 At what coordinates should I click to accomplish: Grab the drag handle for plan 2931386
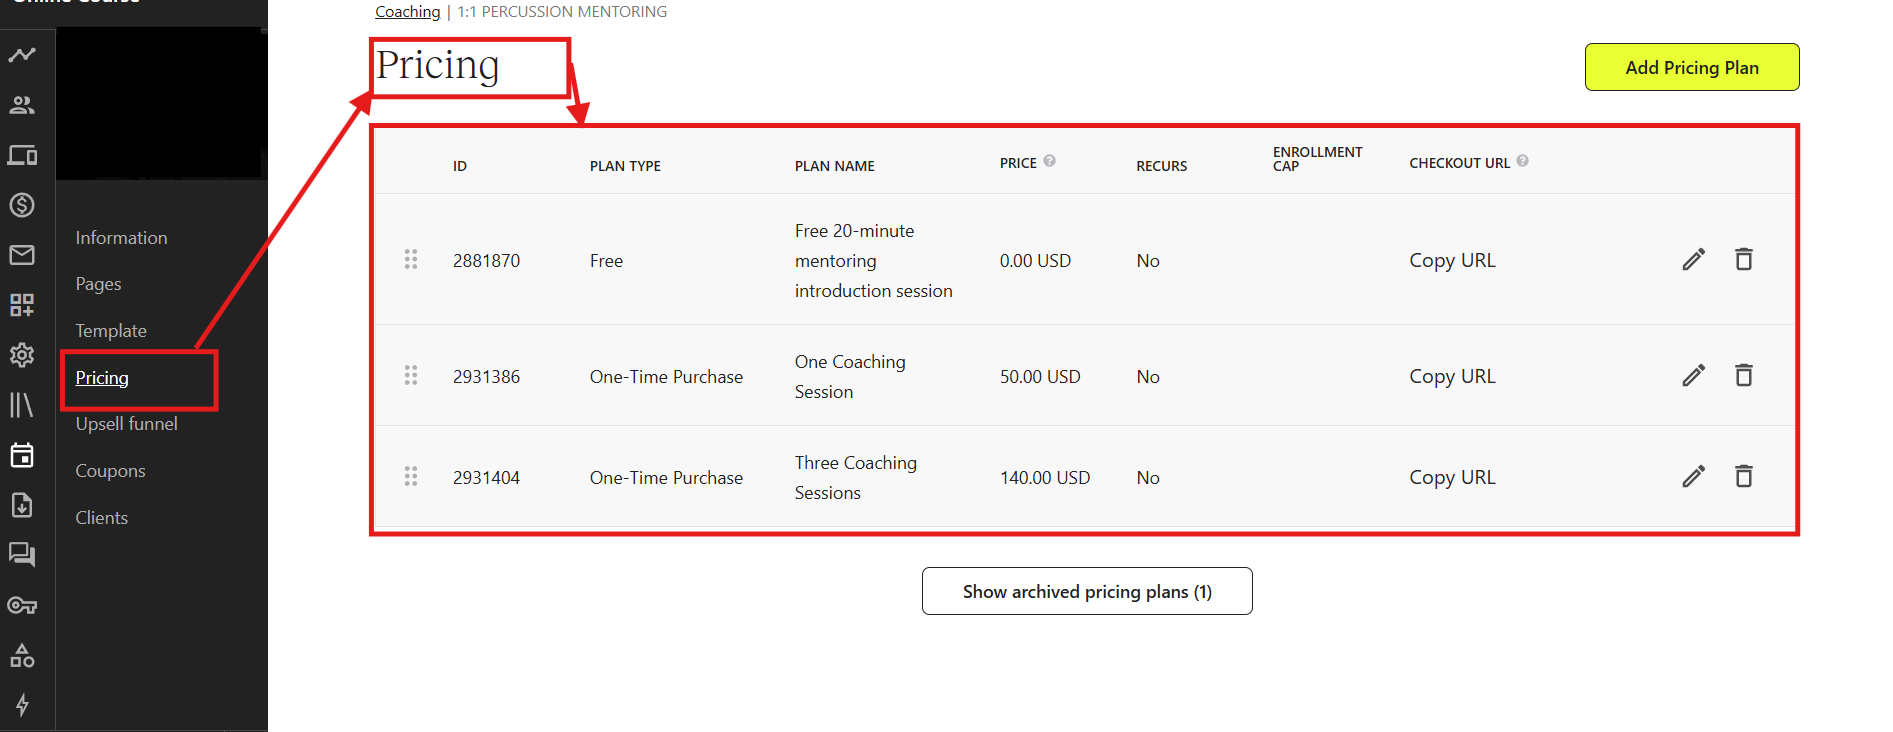point(411,376)
